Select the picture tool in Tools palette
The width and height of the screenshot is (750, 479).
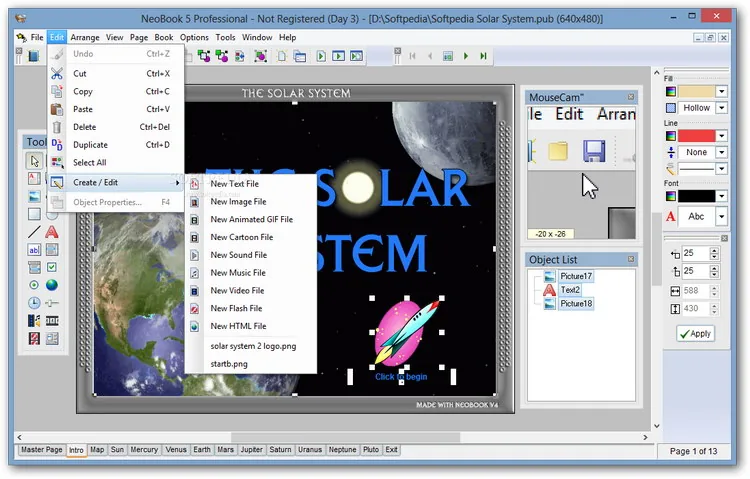point(34,197)
